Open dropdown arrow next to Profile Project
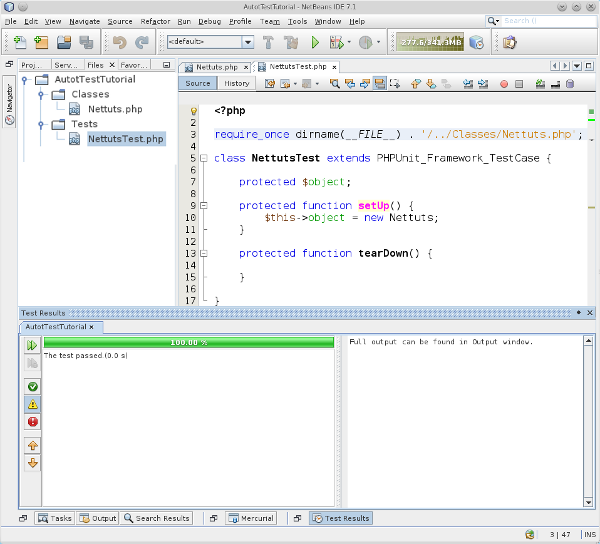 [x=378, y=42]
